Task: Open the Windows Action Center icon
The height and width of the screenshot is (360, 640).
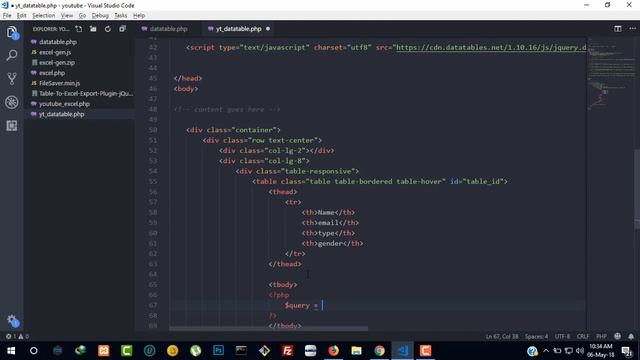Action: coord(627,351)
